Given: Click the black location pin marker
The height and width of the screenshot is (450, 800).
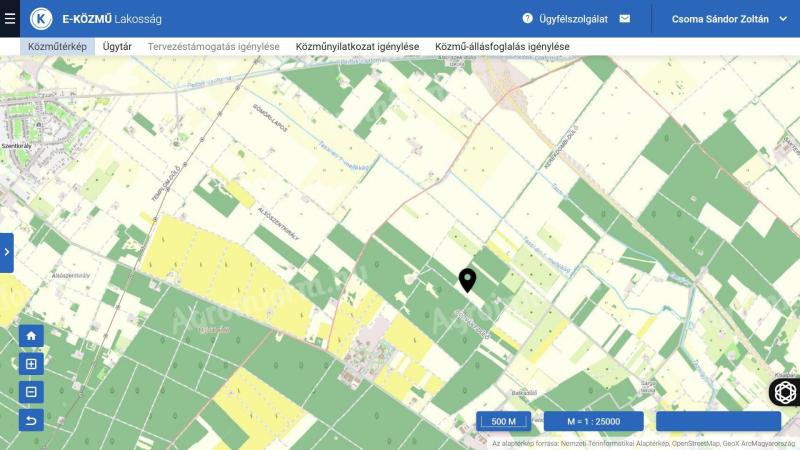Looking at the screenshot, I should click(x=467, y=280).
